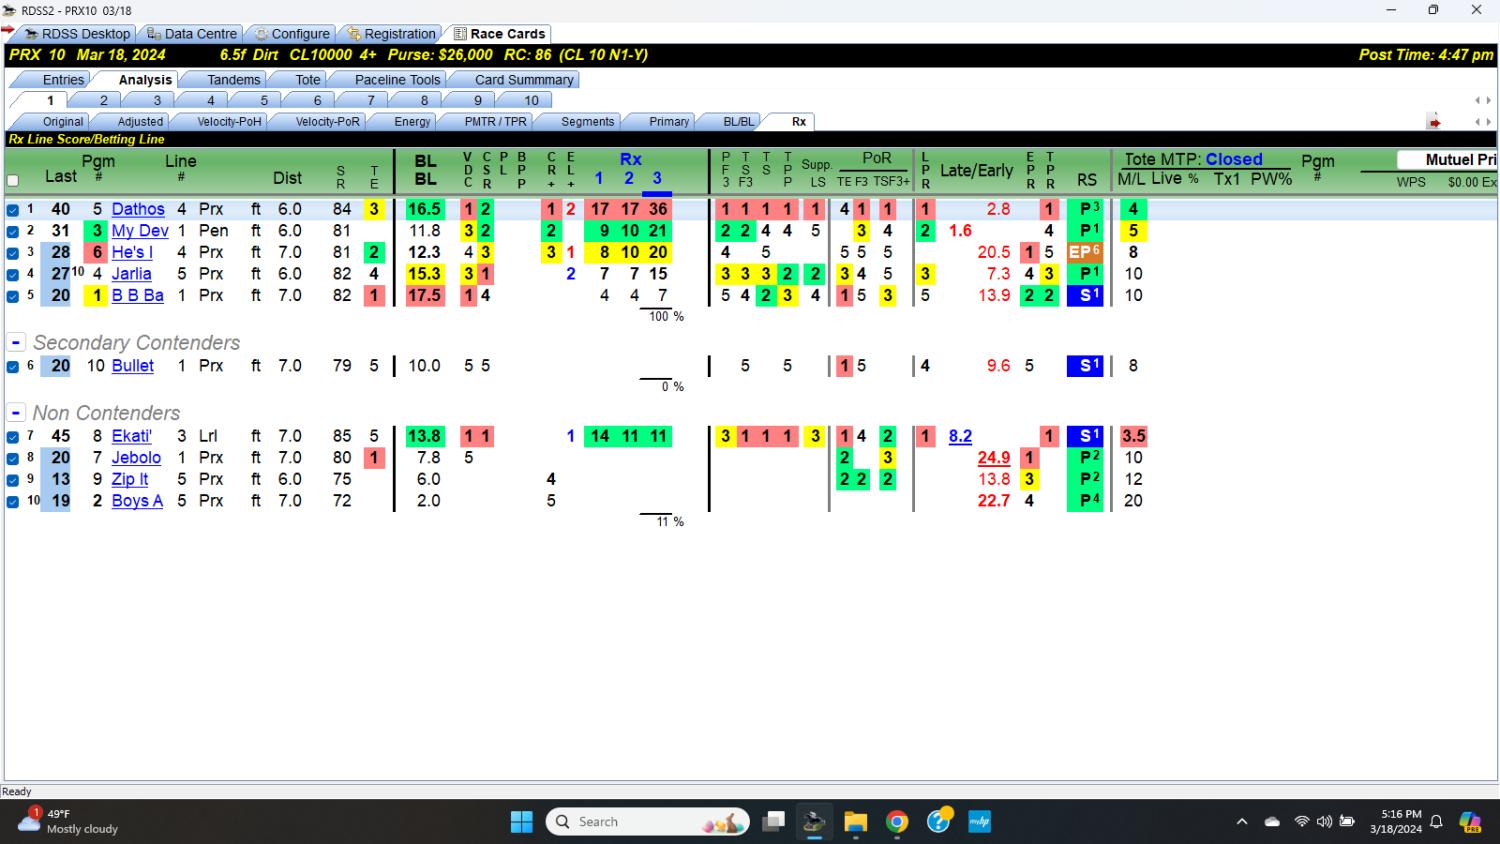Screen dimensions: 1500x844
Task: Switch to Segments tab
Action: 587,122
